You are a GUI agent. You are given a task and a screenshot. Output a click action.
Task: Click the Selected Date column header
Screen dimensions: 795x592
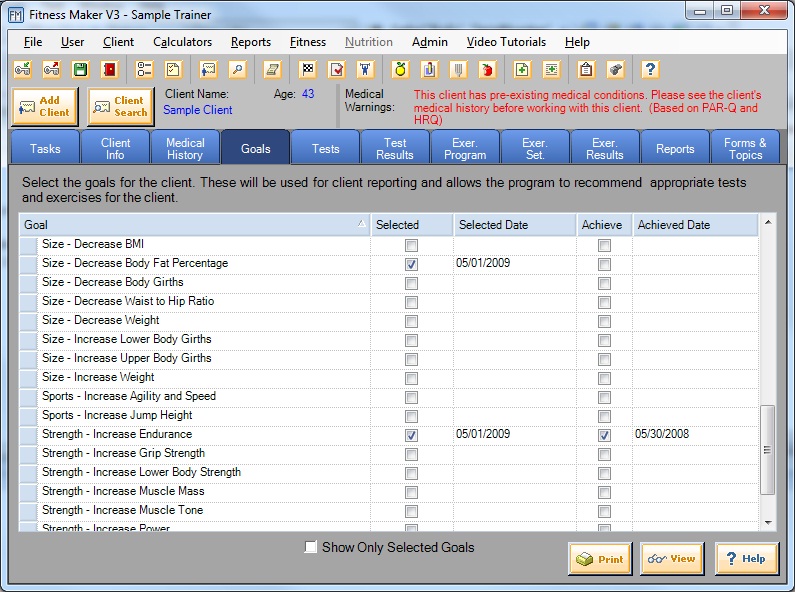tap(515, 225)
